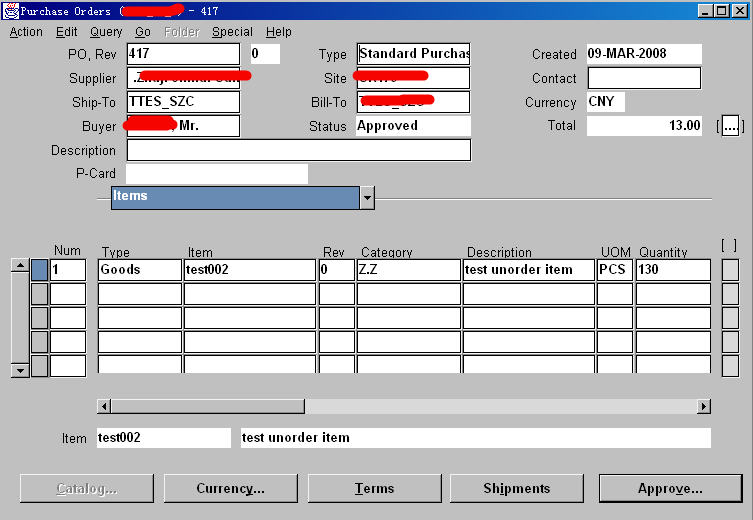Click the Rev field showing 0 in header

[x=265, y=54]
